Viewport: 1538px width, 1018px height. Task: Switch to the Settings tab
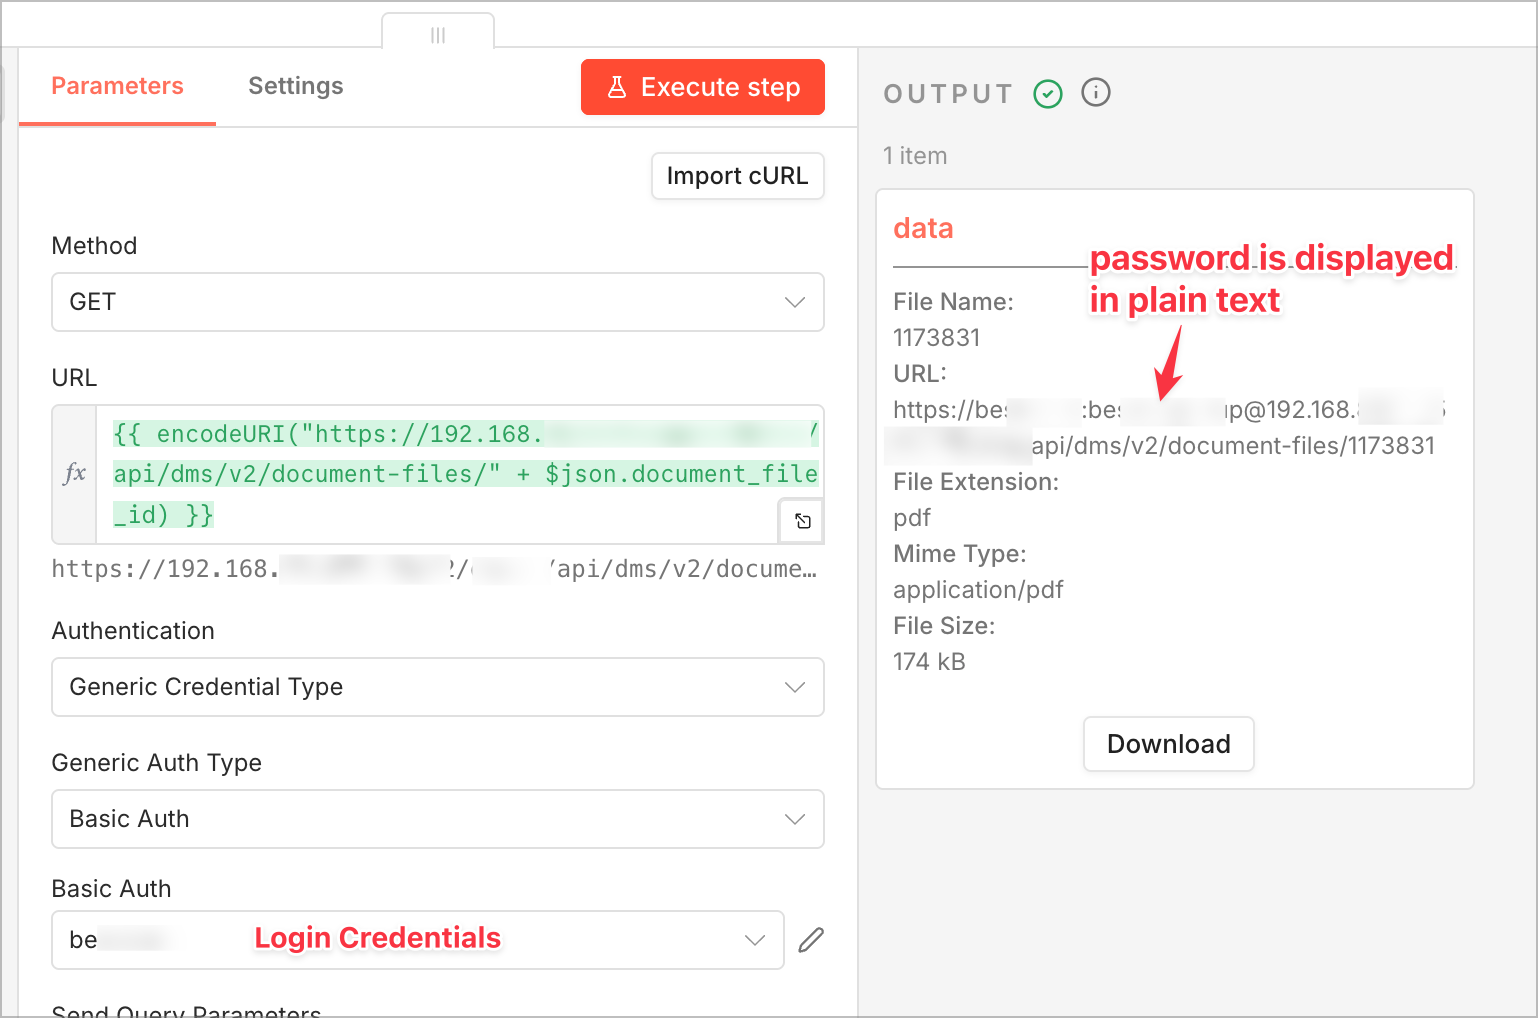click(295, 86)
